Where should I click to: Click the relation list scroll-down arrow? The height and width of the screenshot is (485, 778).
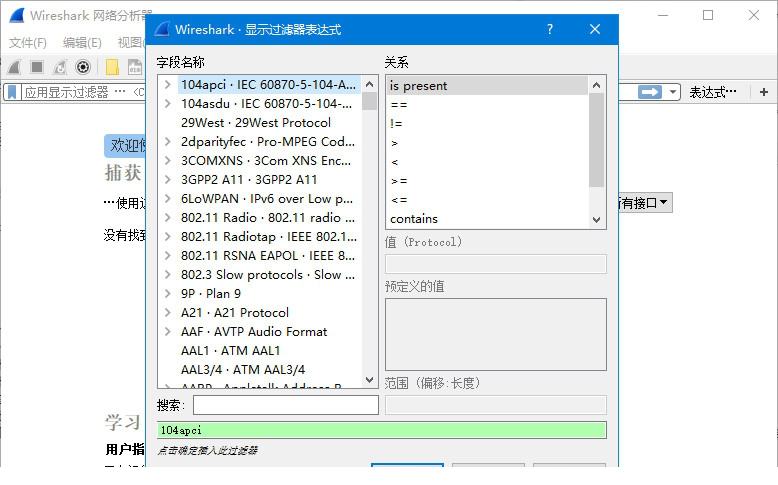point(596,219)
